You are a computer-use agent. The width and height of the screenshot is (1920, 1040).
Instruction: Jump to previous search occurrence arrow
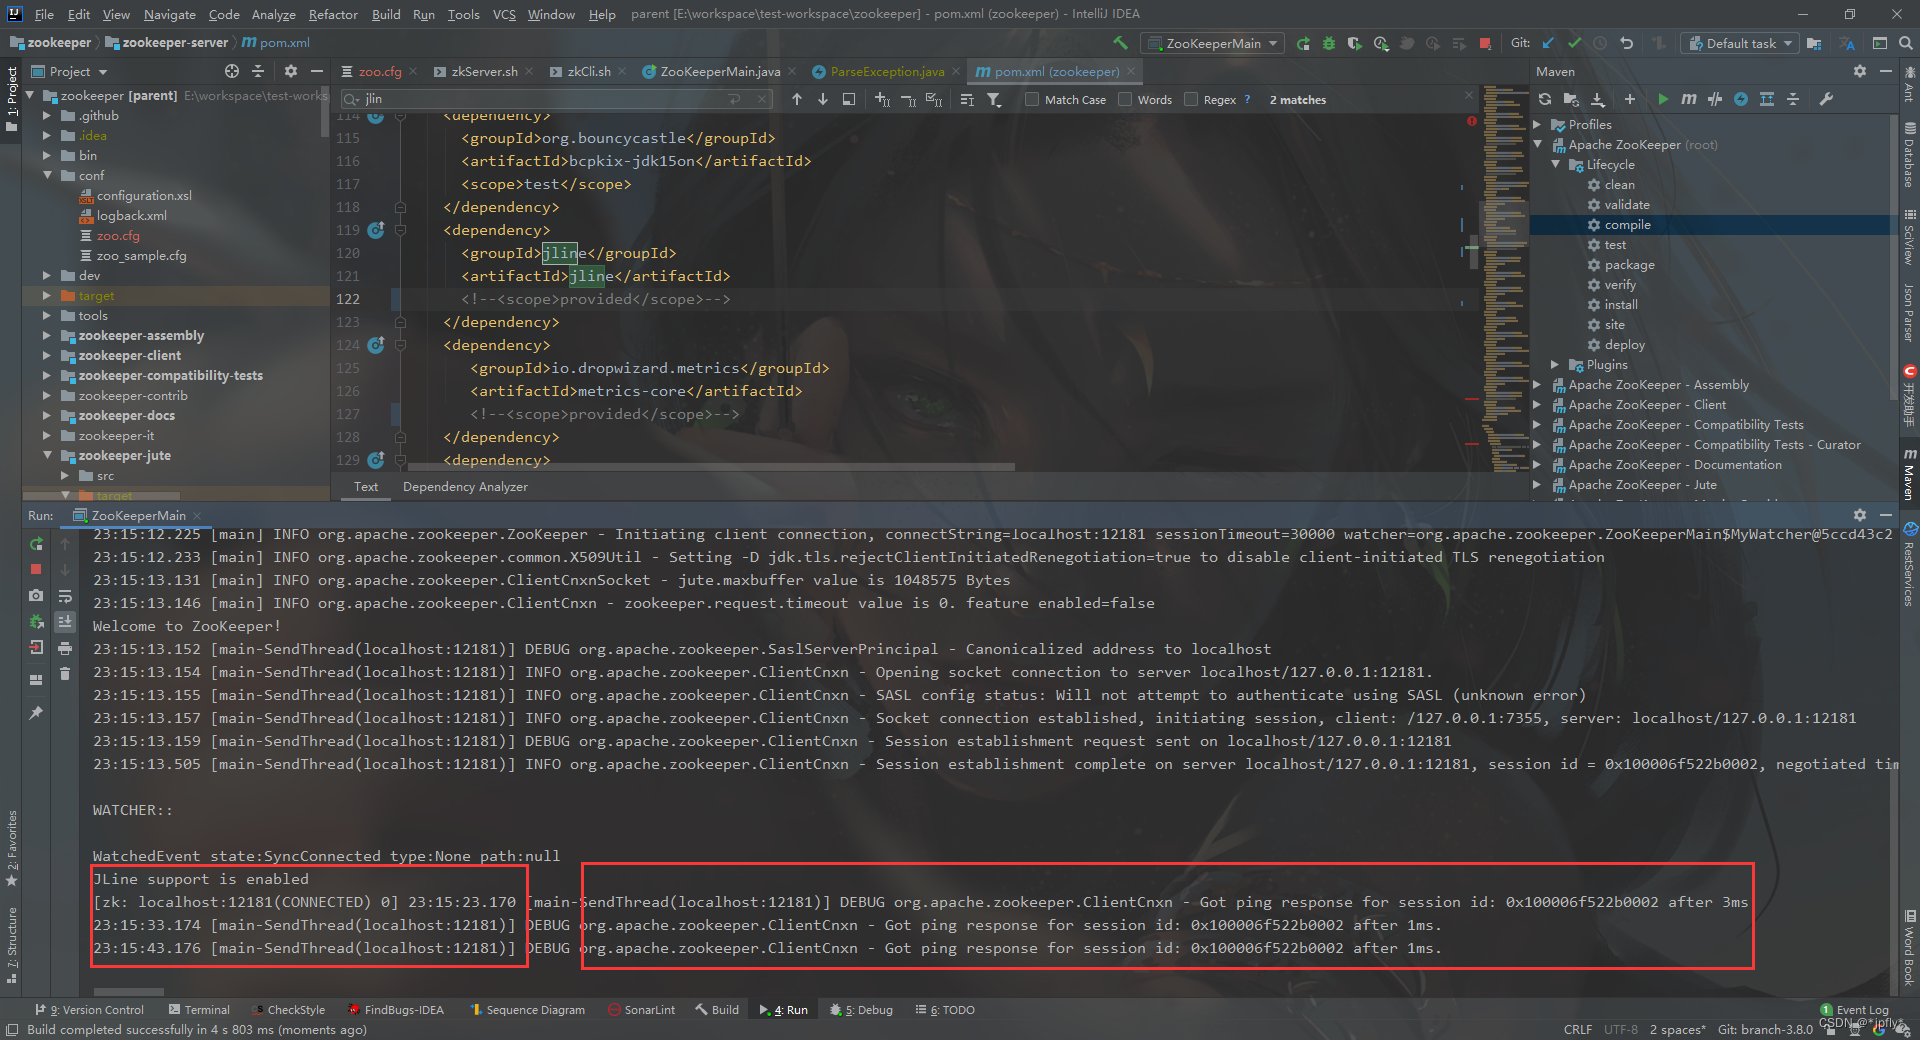[797, 99]
